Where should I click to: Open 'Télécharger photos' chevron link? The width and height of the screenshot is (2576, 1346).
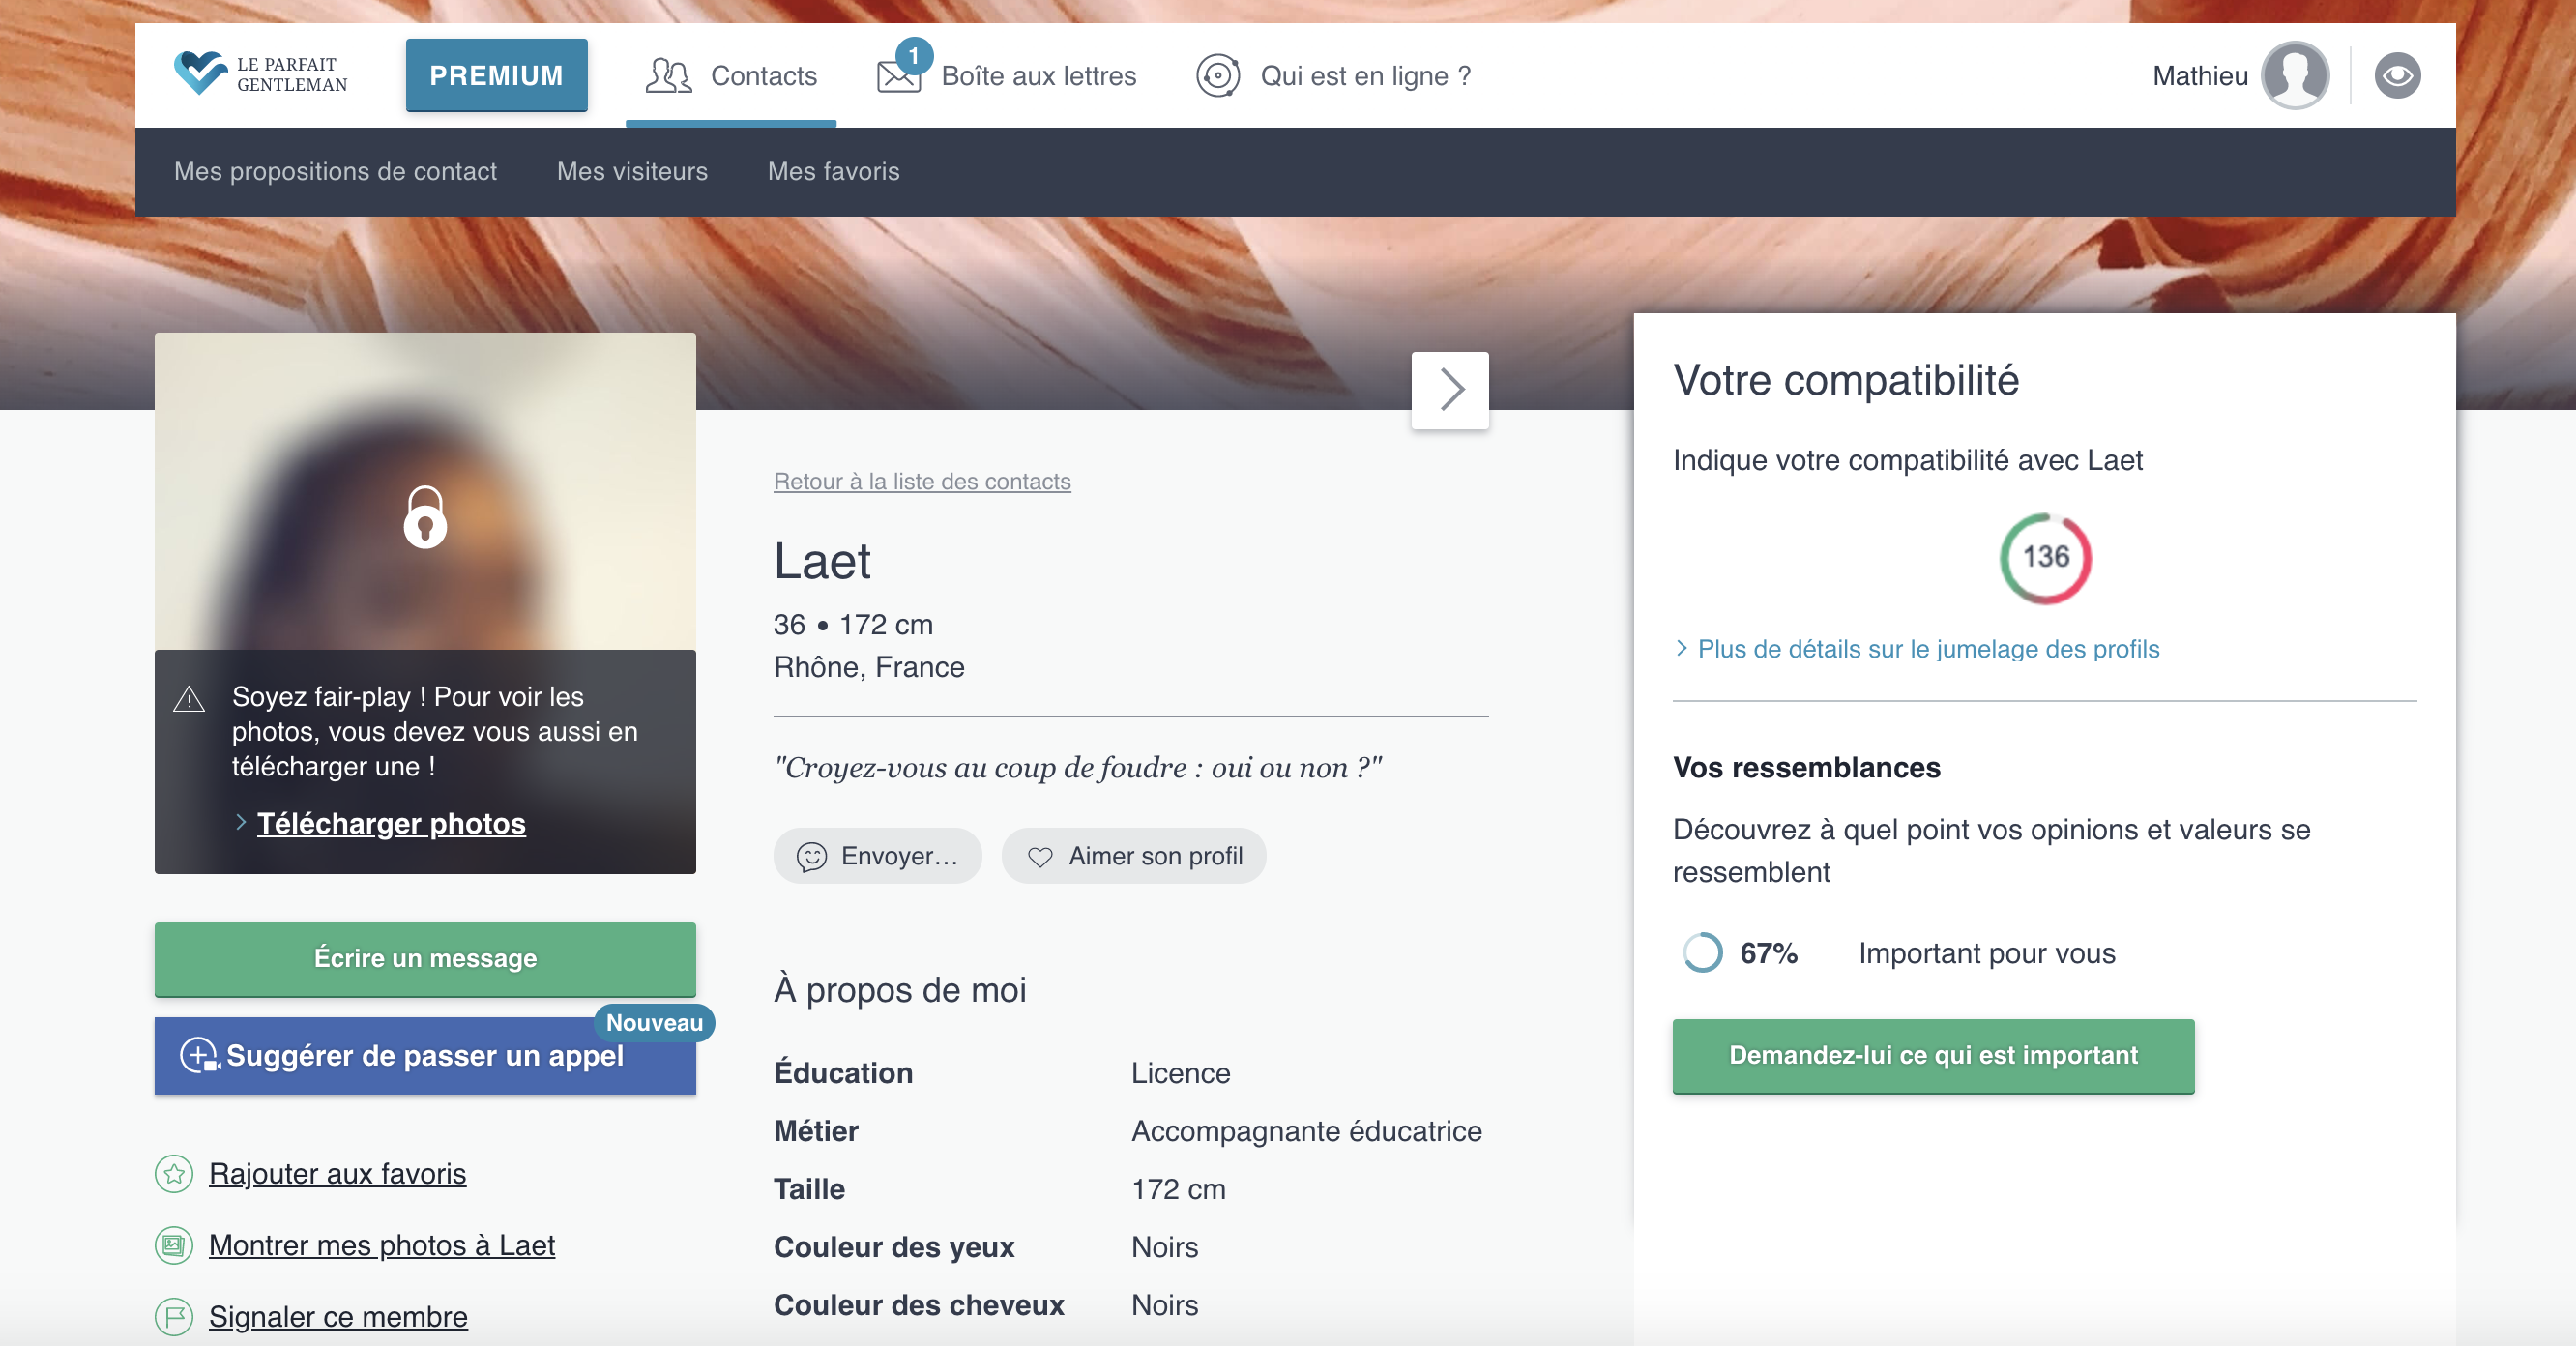390,823
